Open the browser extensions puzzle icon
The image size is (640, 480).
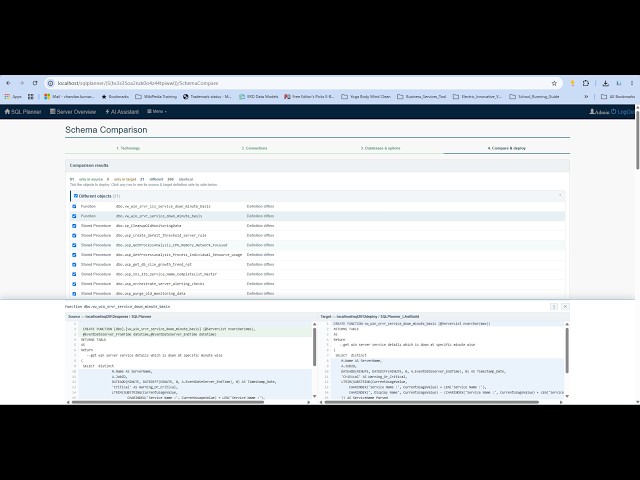click(586, 83)
